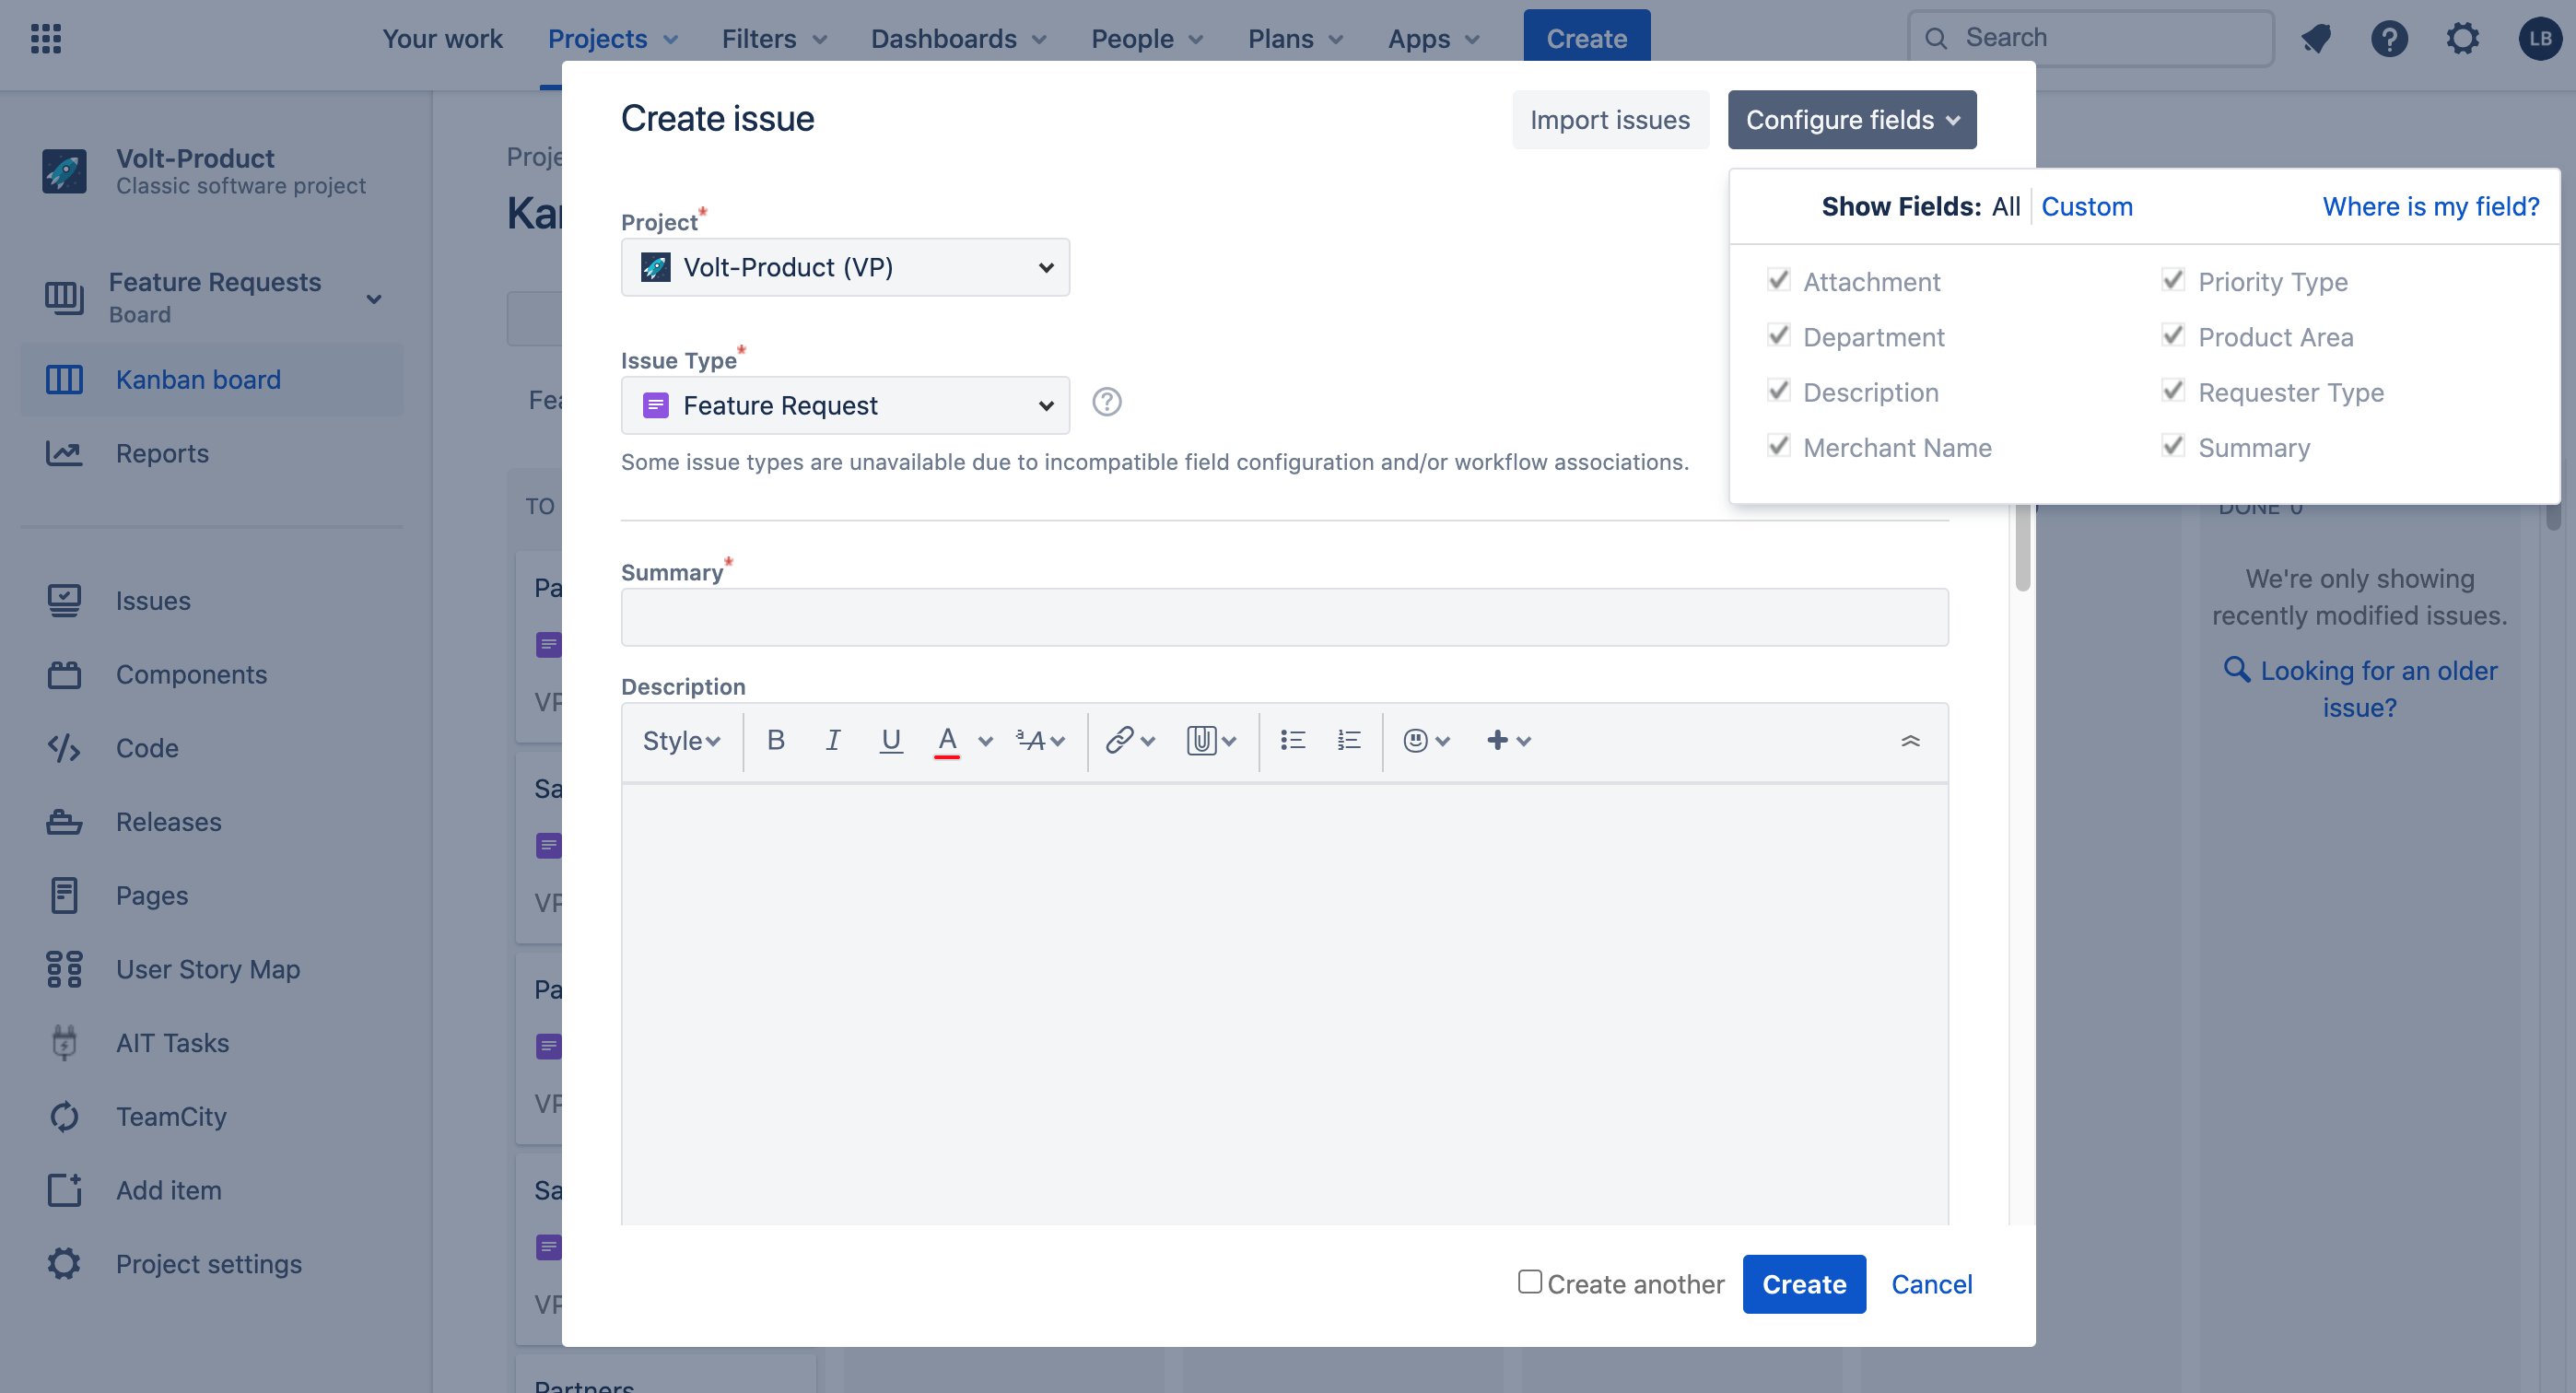The width and height of the screenshot is (2576, 1393).
Task: Switch Show Fields to Custom
Action: (2086, 206)
